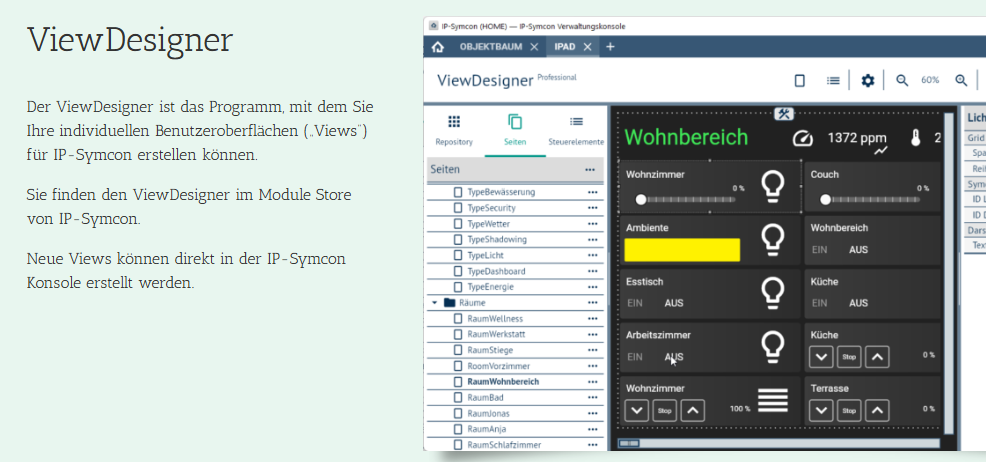The width and height of the screenshot is (986, 462).
Task: Close the IPAD tab
Action: (x=588, y=47)
